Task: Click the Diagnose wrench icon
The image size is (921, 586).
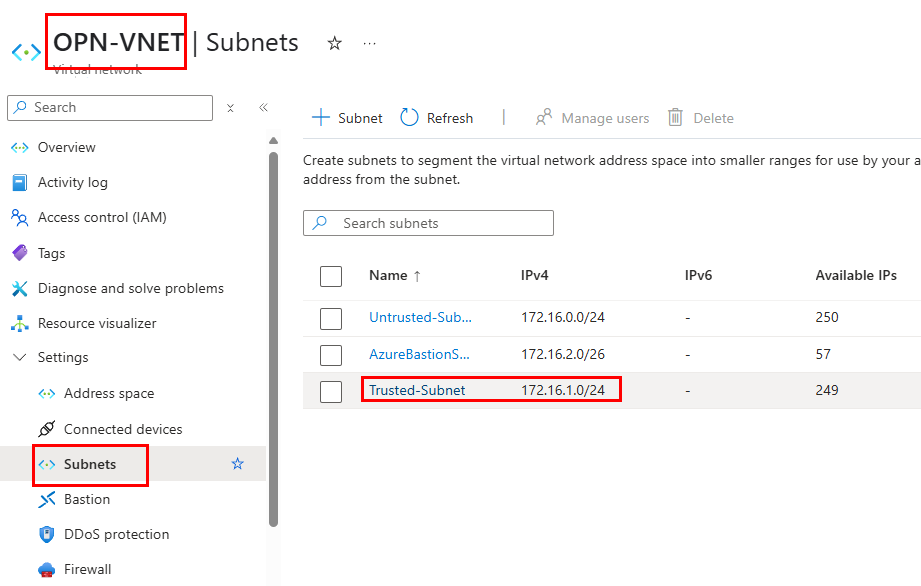Action: (x=19, y=288)
